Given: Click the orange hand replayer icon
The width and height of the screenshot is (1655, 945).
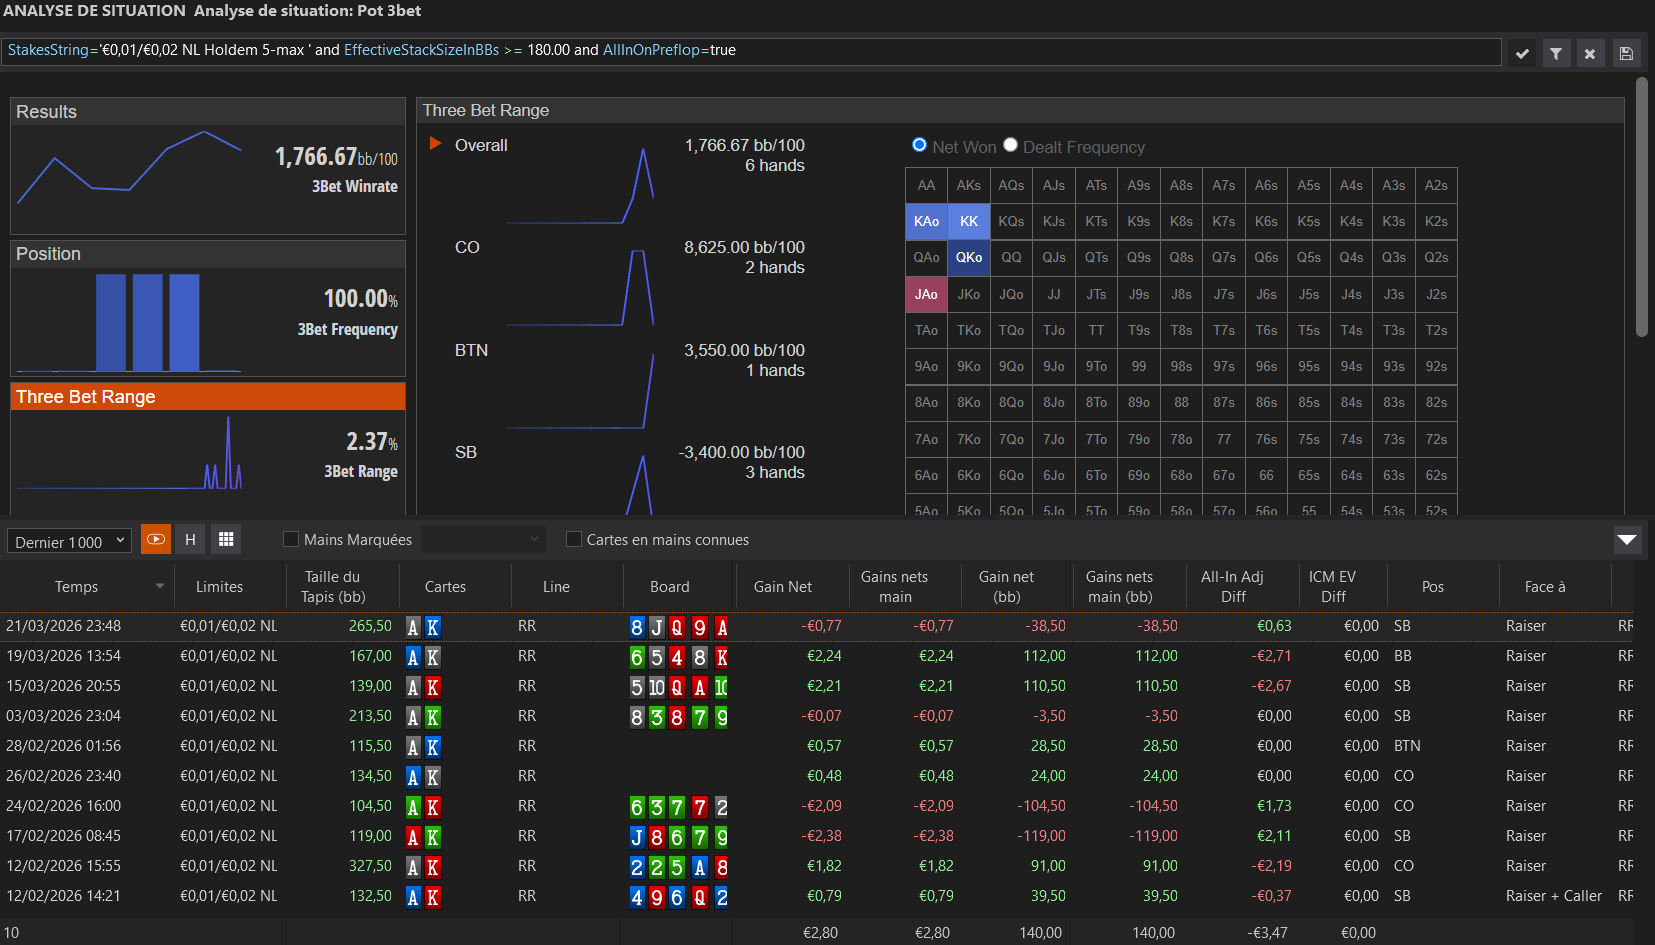Looking at the screenshot, I should pyautogui.click(x=156, y=540).
